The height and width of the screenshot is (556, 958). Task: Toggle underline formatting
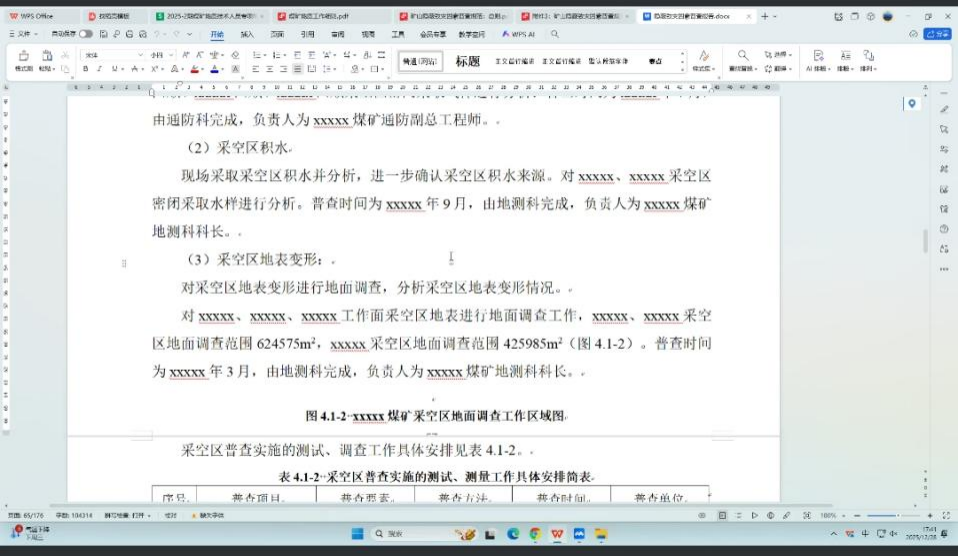pyautogui.click(x=113, y=69)
